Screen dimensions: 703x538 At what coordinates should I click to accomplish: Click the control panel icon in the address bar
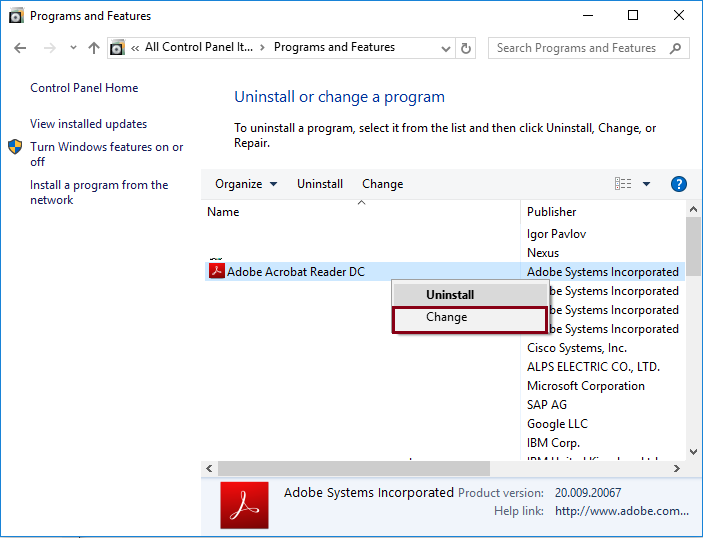pyautogui.click(x=117, y=48)
